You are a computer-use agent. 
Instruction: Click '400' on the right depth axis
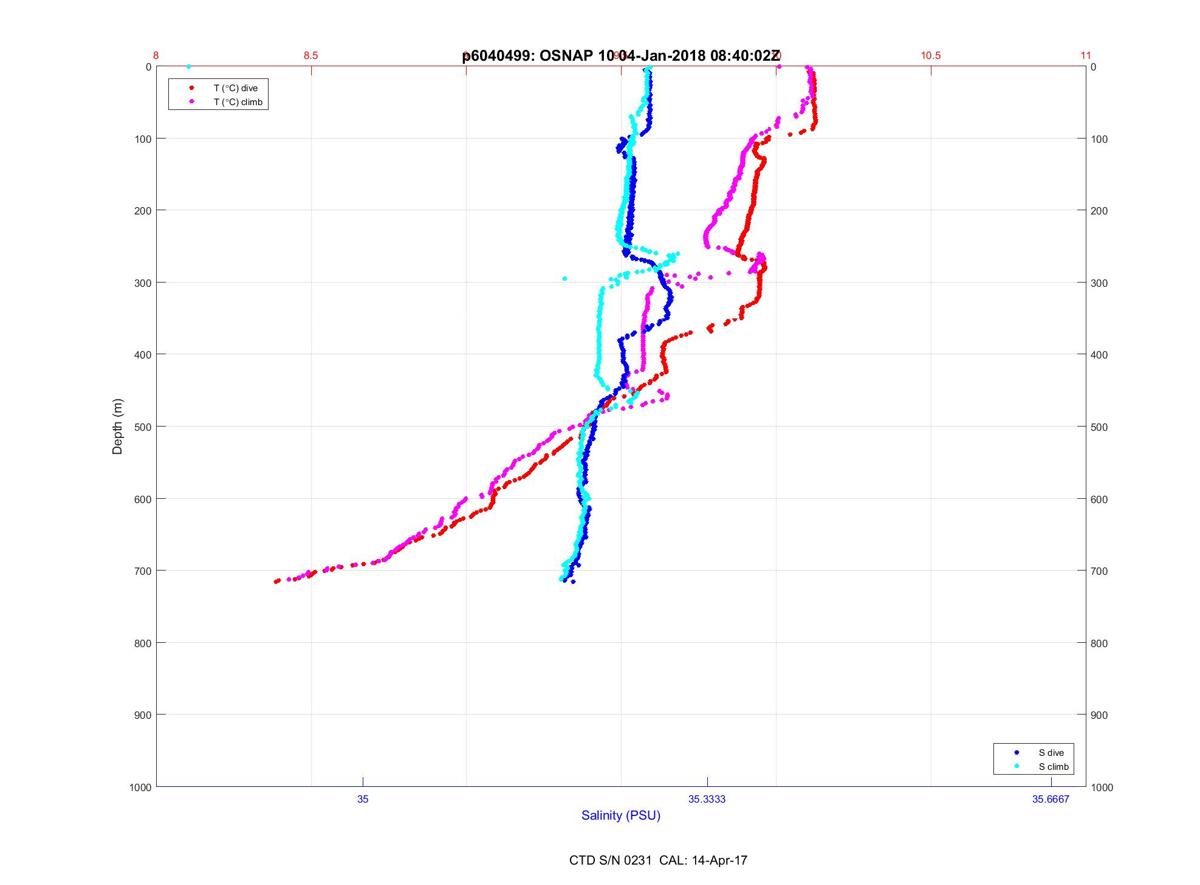pyautogui.click(x=1100, y=355)
